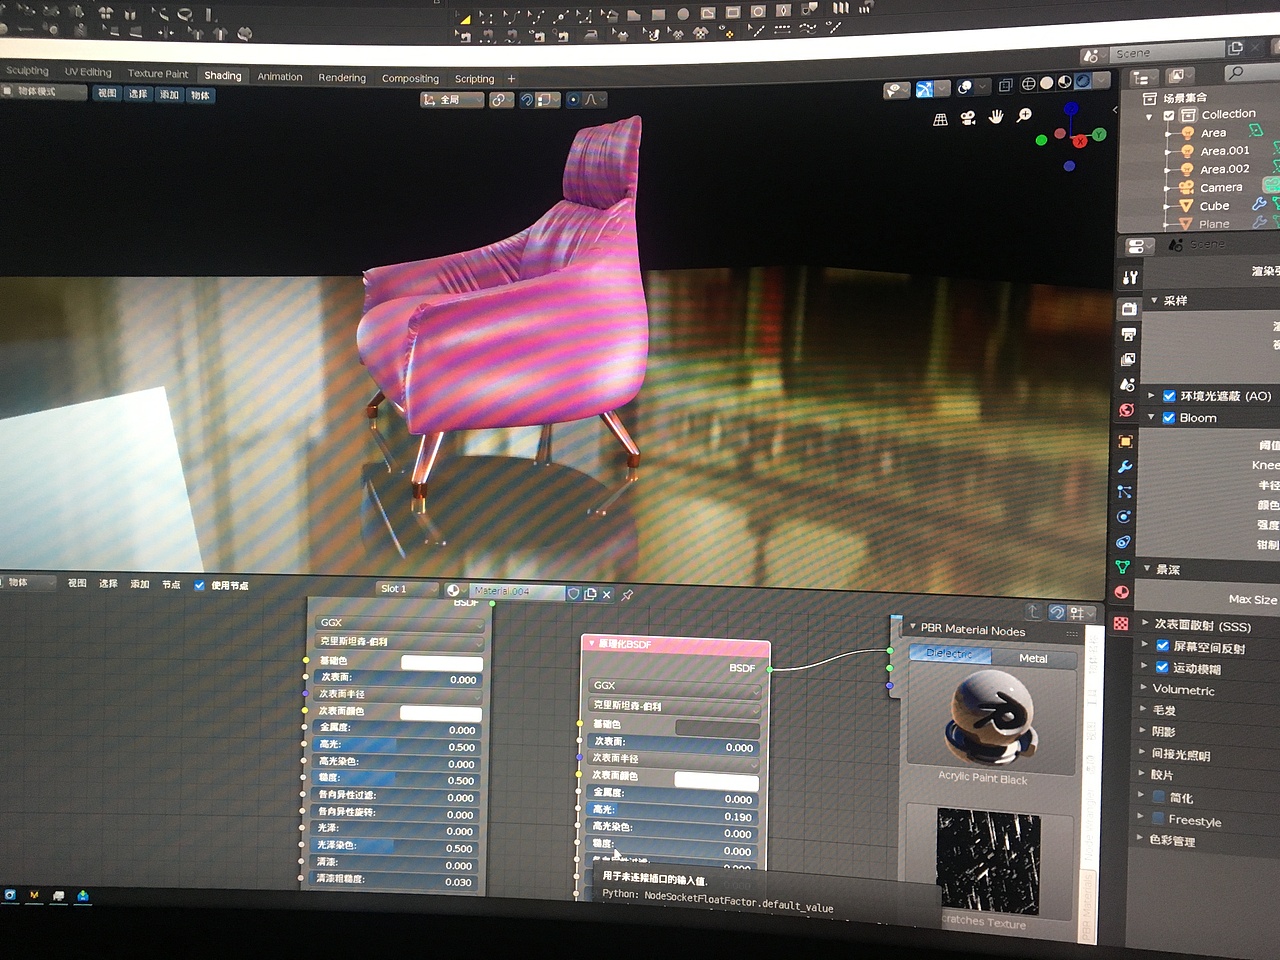The width and height of the screenshot is (1280, 960).
Task: Open the Slot 1 material slot dropdown
Action: pyautogui.click(x=407, y=589)
